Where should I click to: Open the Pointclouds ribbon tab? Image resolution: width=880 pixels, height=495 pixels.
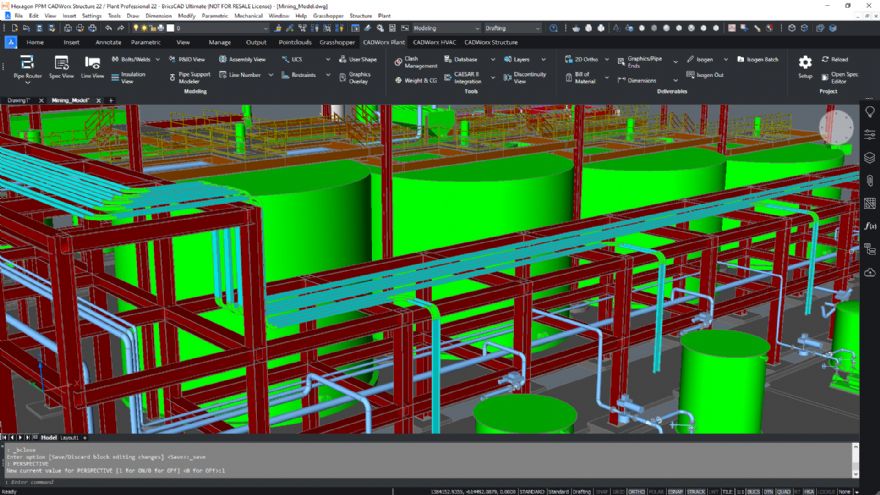(x=295, y=42)
